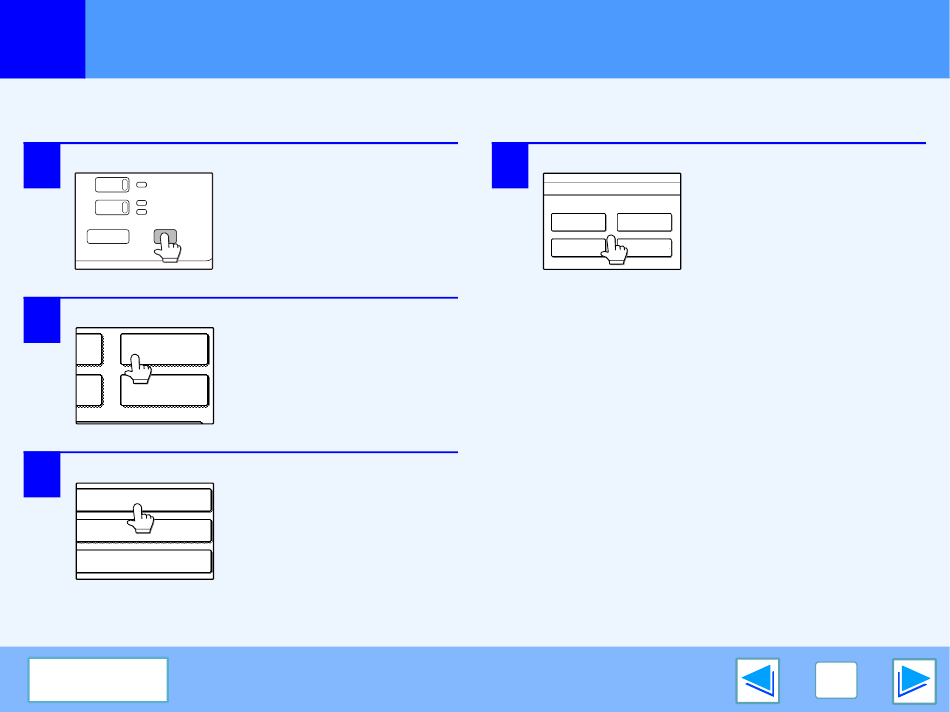Screen dimensions: 950x712
Task: Open illustration of finger pressing gray panel key
Action: (144, 221)
